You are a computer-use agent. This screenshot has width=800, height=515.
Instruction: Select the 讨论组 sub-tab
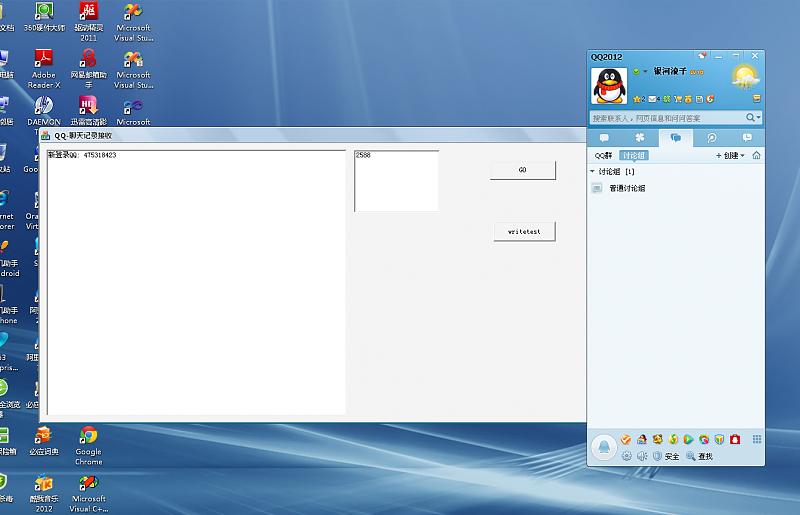tap(634, 156)
